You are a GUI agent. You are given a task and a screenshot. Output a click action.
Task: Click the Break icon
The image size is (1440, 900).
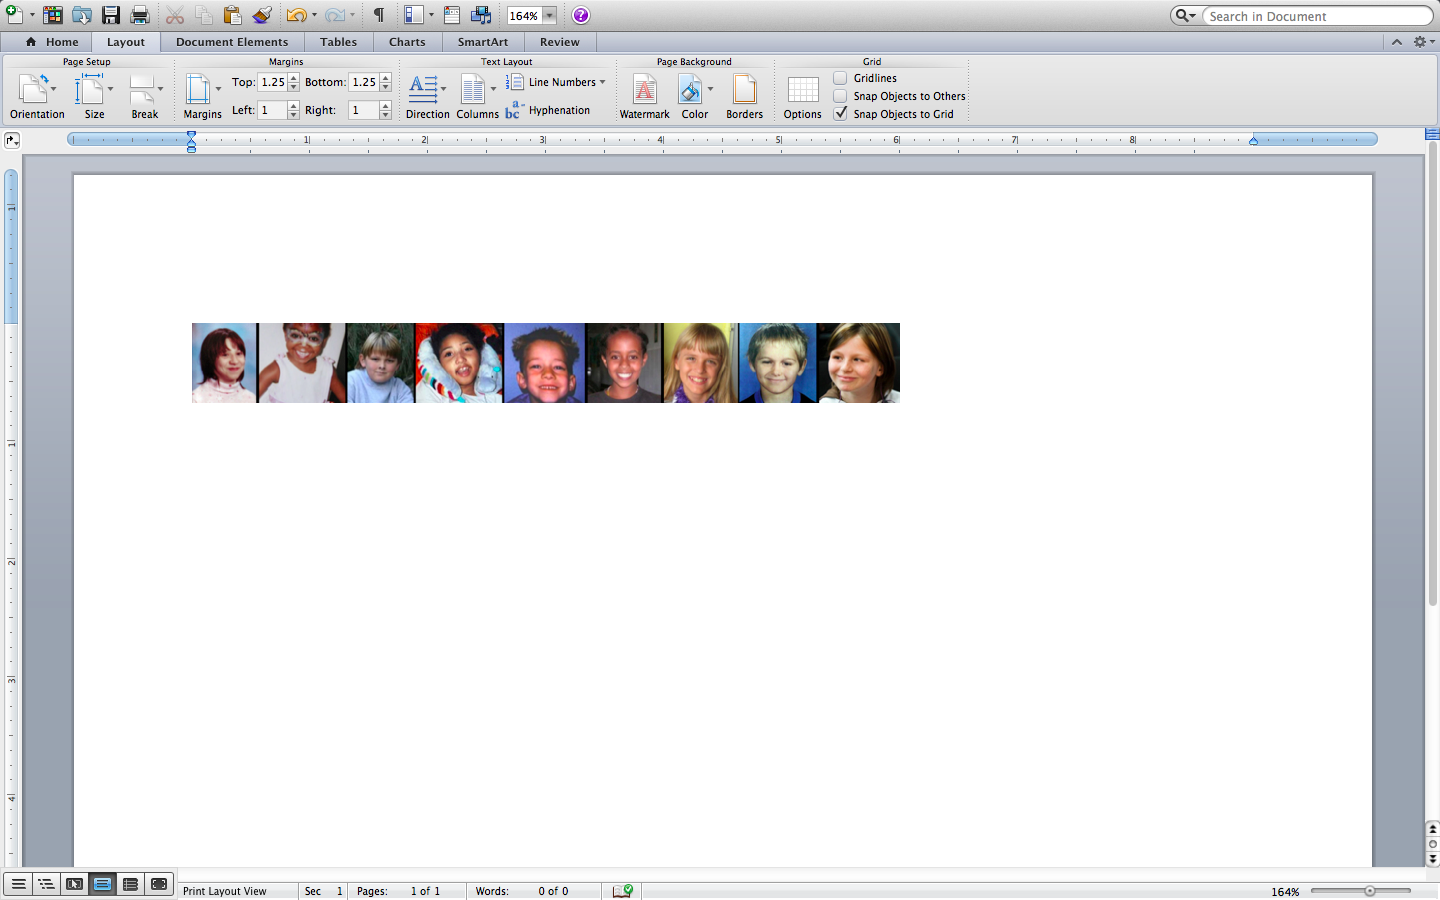(143, 90)
